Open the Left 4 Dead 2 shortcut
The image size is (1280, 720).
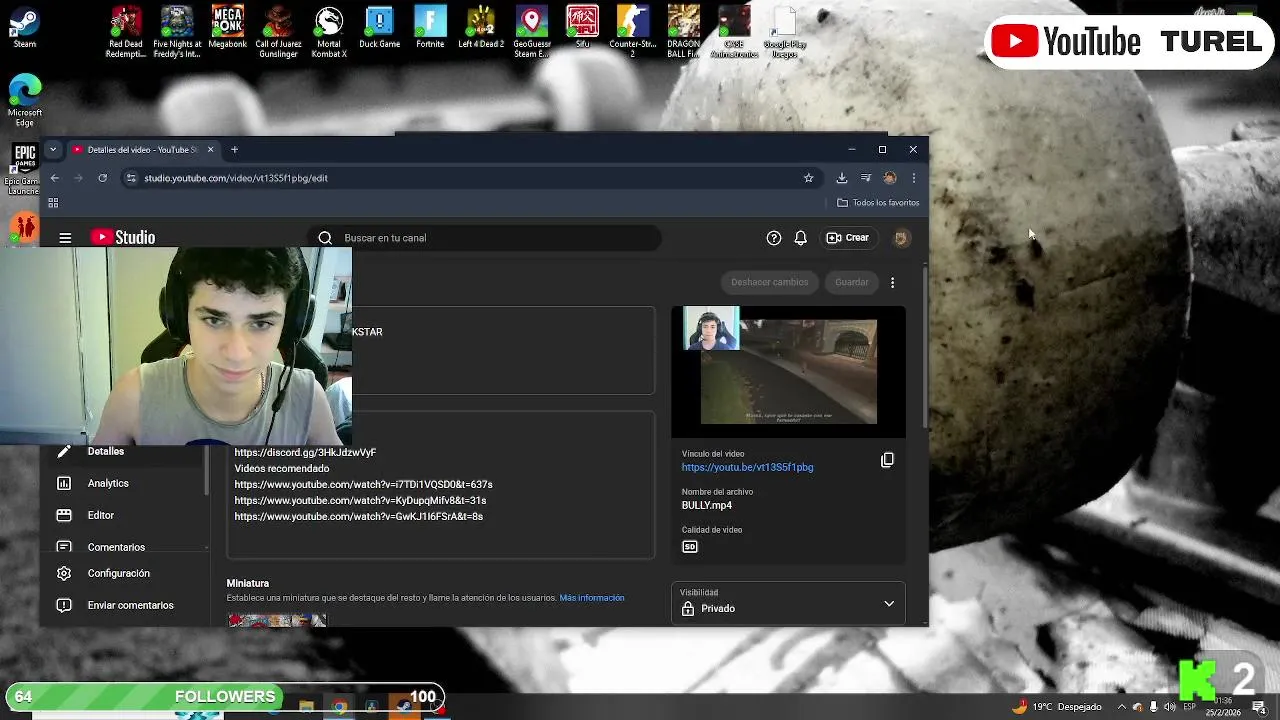click(481, 27)
